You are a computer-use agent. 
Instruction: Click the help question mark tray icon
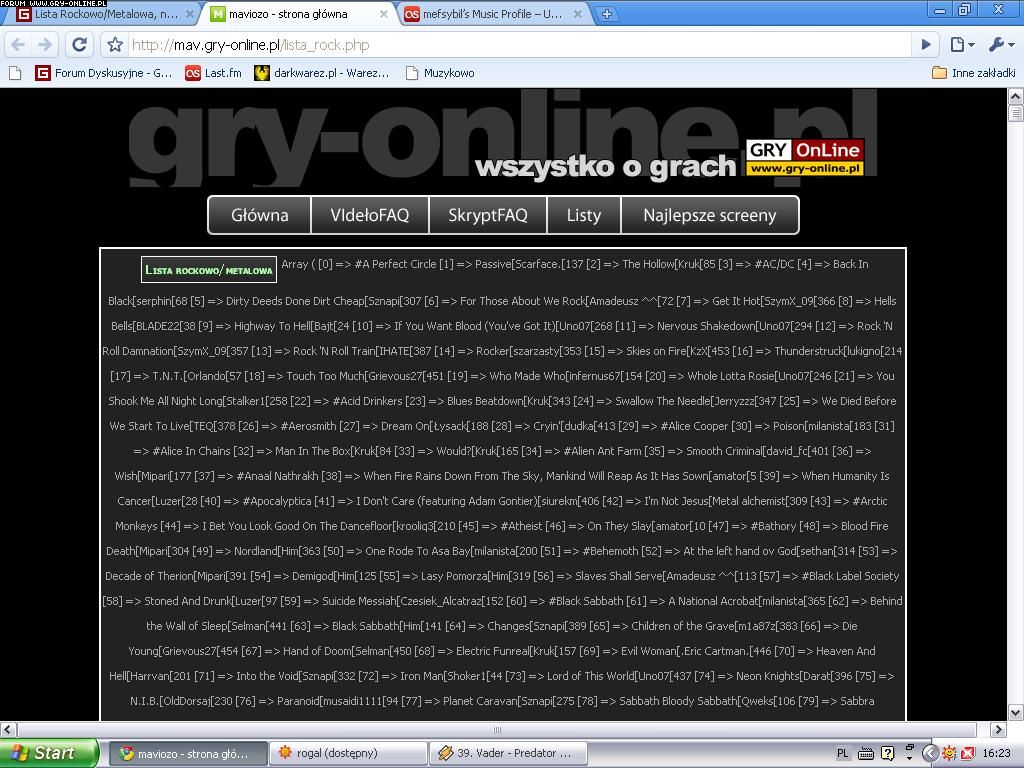tap(887, 754)
